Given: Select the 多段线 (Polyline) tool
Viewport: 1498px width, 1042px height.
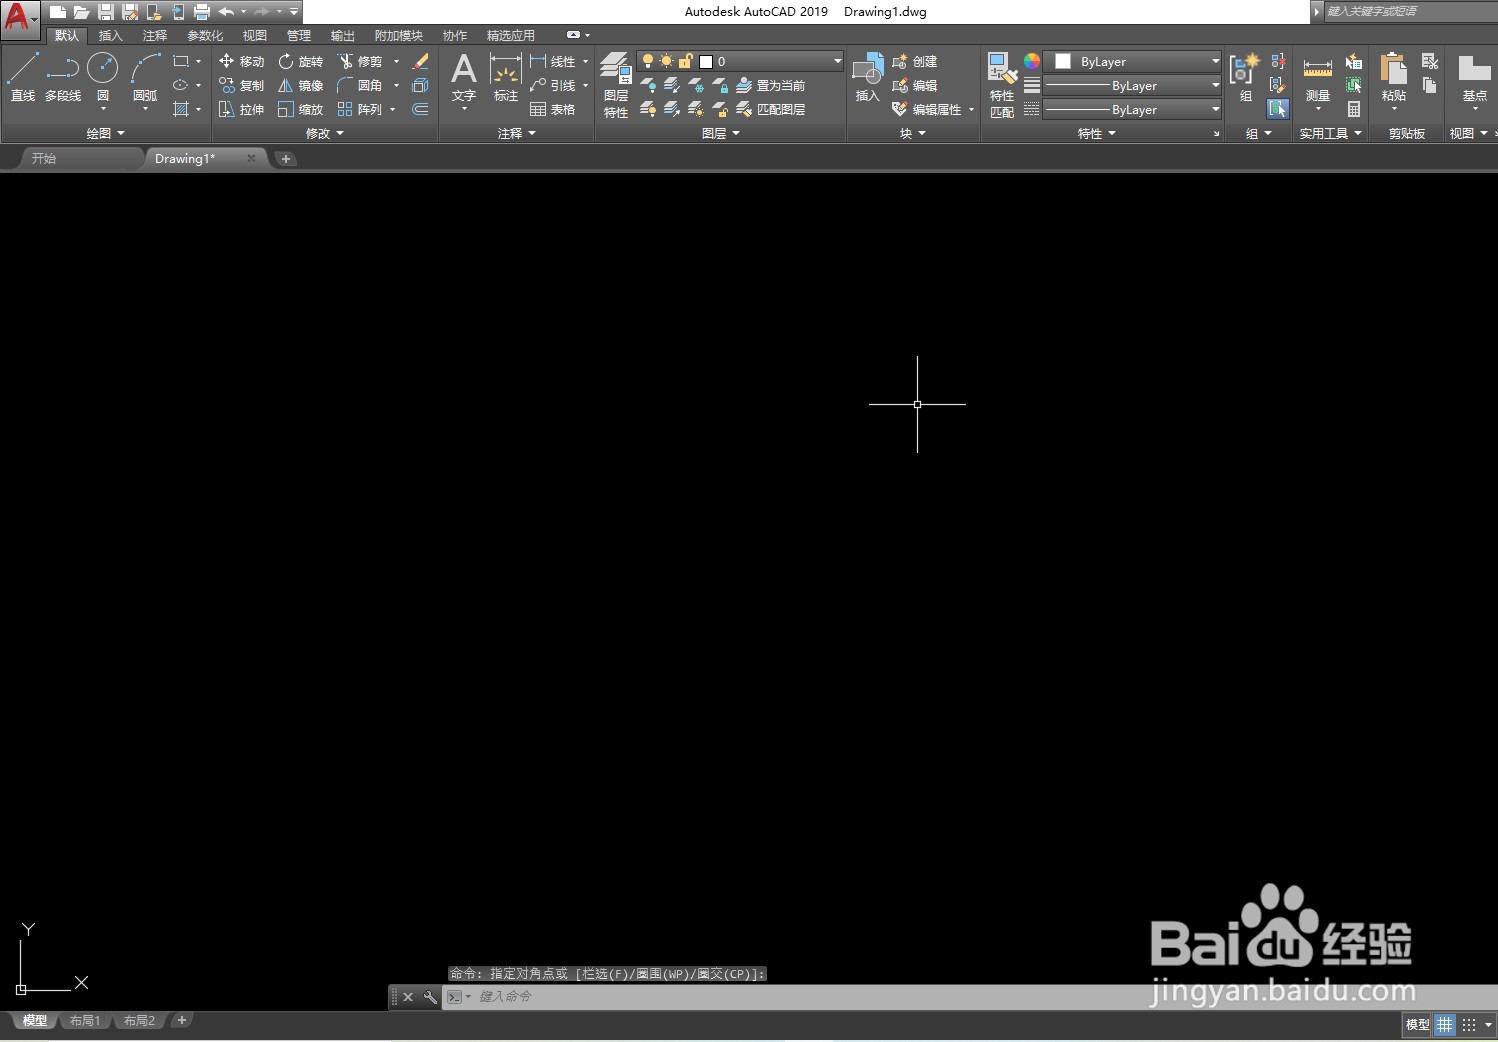Looking at the screenshot, I should [63, 77].
